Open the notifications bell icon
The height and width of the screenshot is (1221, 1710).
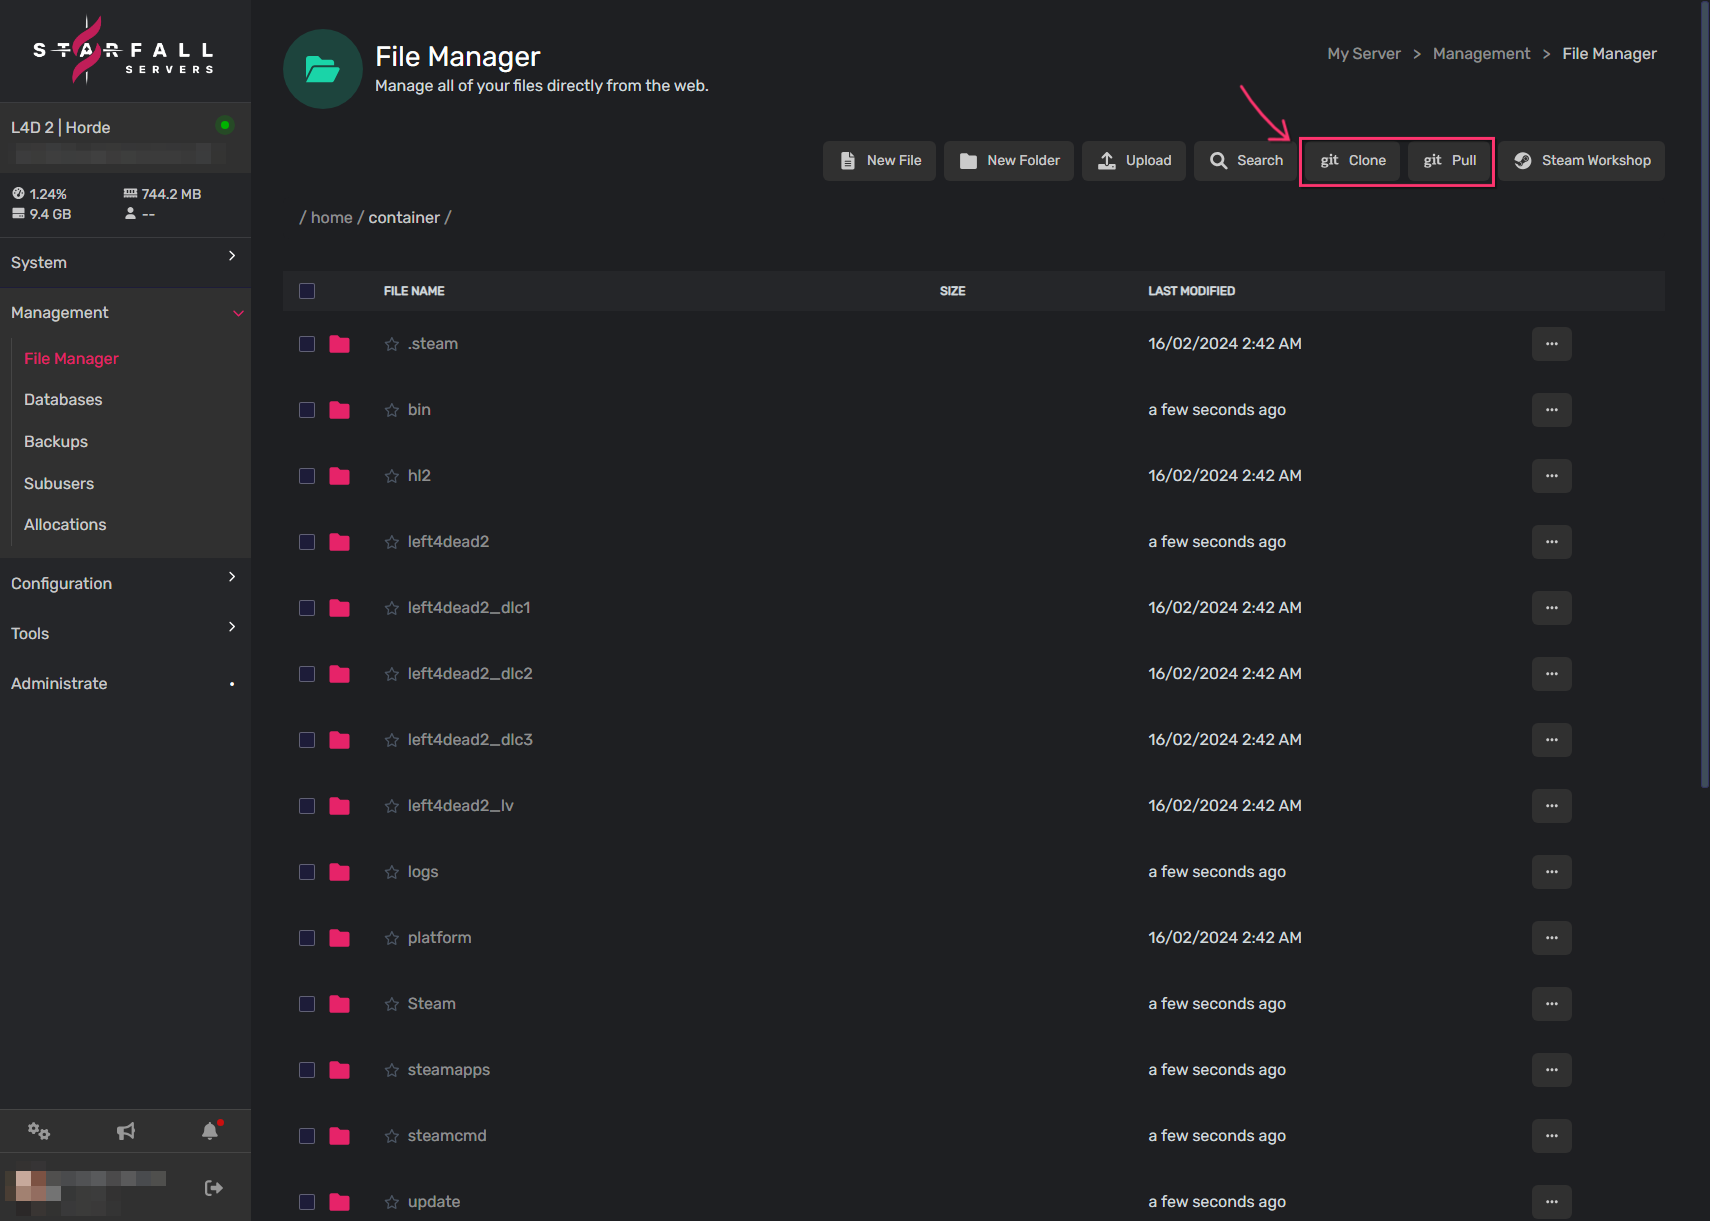coord(210,1131)
